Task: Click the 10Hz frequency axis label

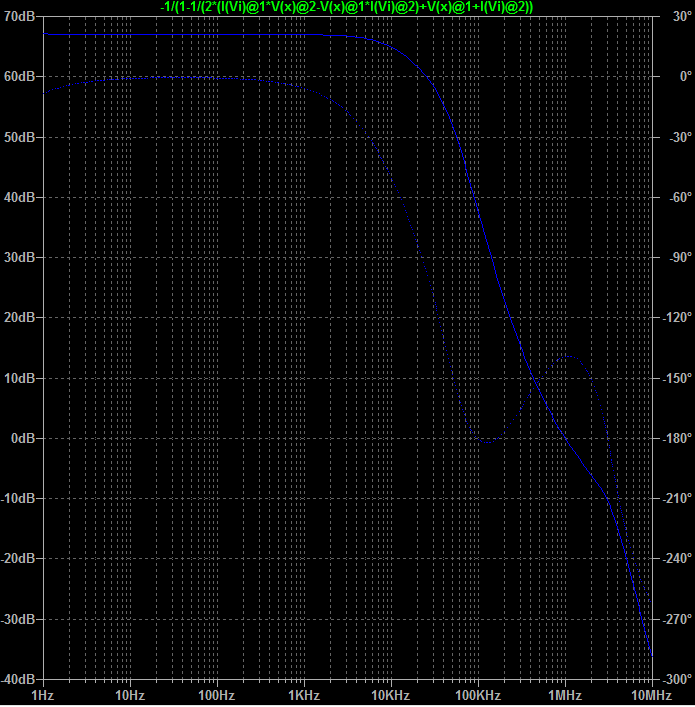Action: click(130, 695)
